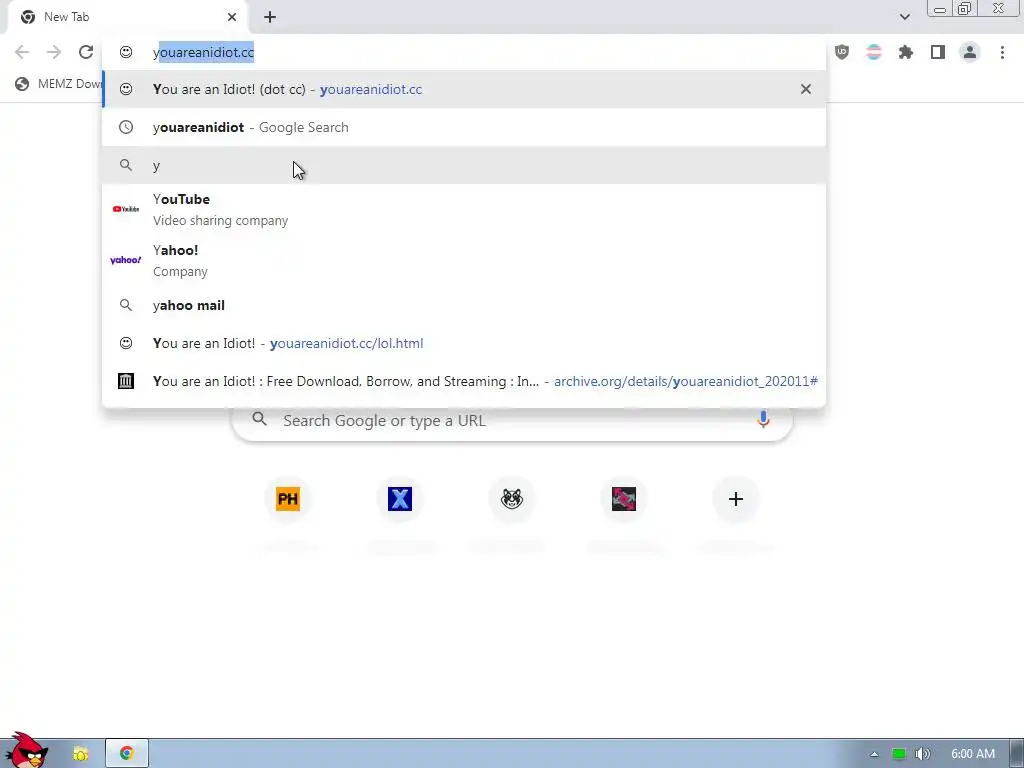Click the Yahoo! logo in the suggestions
Screen dimensions: 1024x768
(x=126, y=260)
